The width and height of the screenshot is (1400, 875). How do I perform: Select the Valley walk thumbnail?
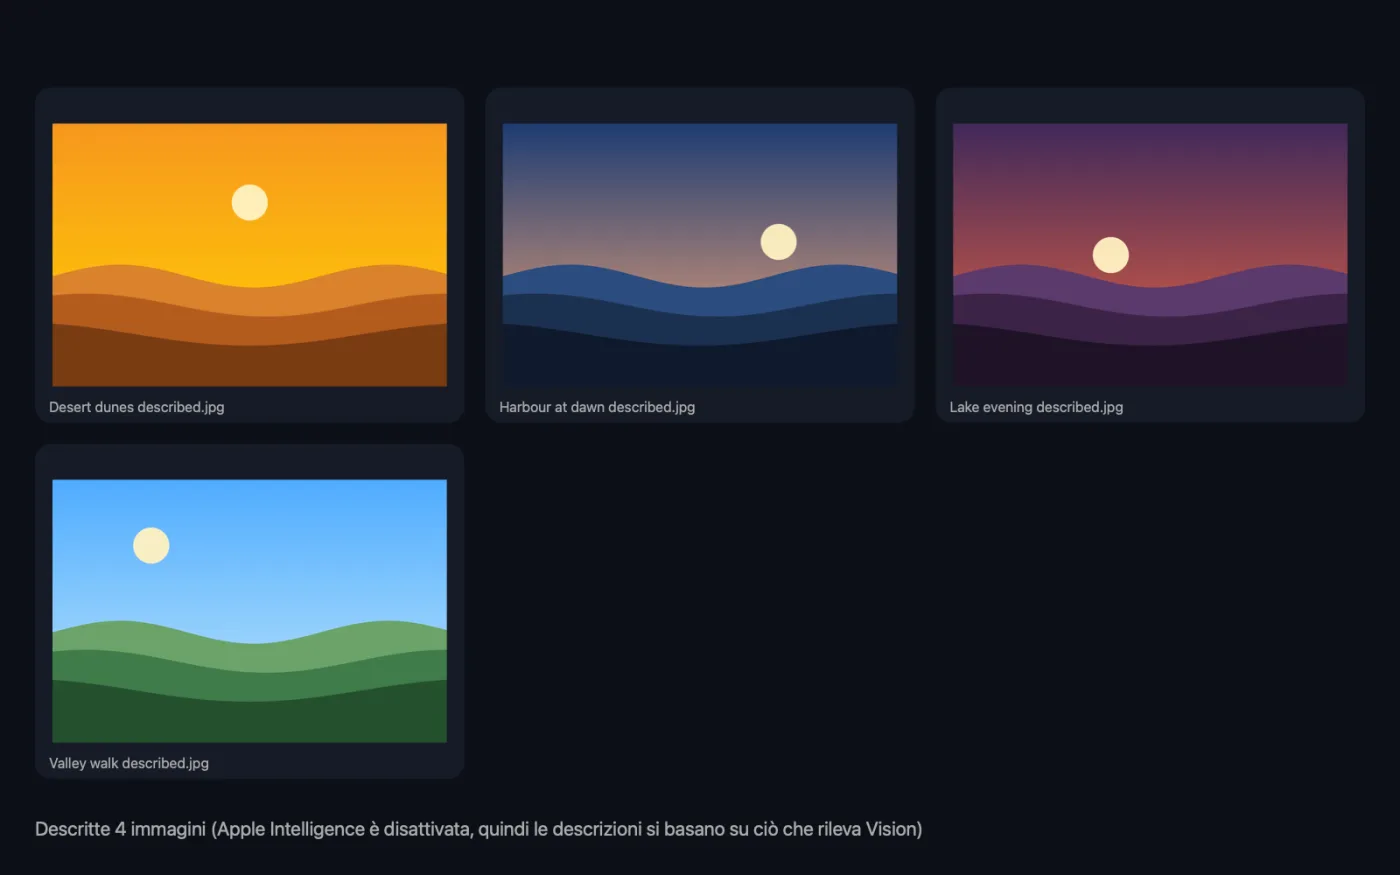click(x=250, y=611)
